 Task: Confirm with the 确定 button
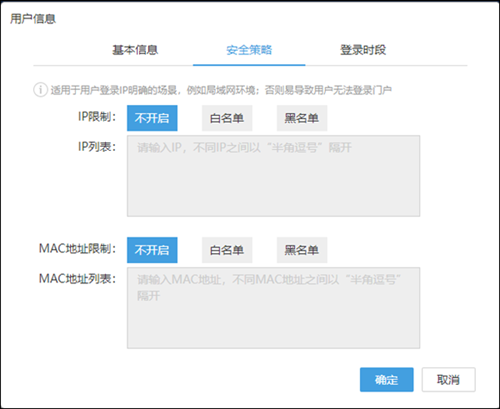387,380
